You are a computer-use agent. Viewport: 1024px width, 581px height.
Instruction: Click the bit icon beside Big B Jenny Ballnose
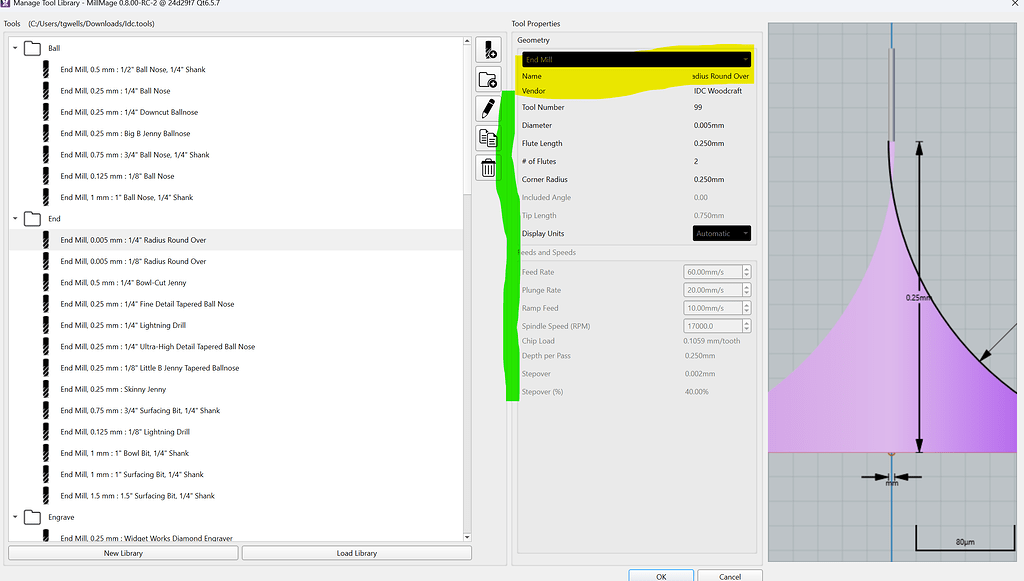click(46, 133)
